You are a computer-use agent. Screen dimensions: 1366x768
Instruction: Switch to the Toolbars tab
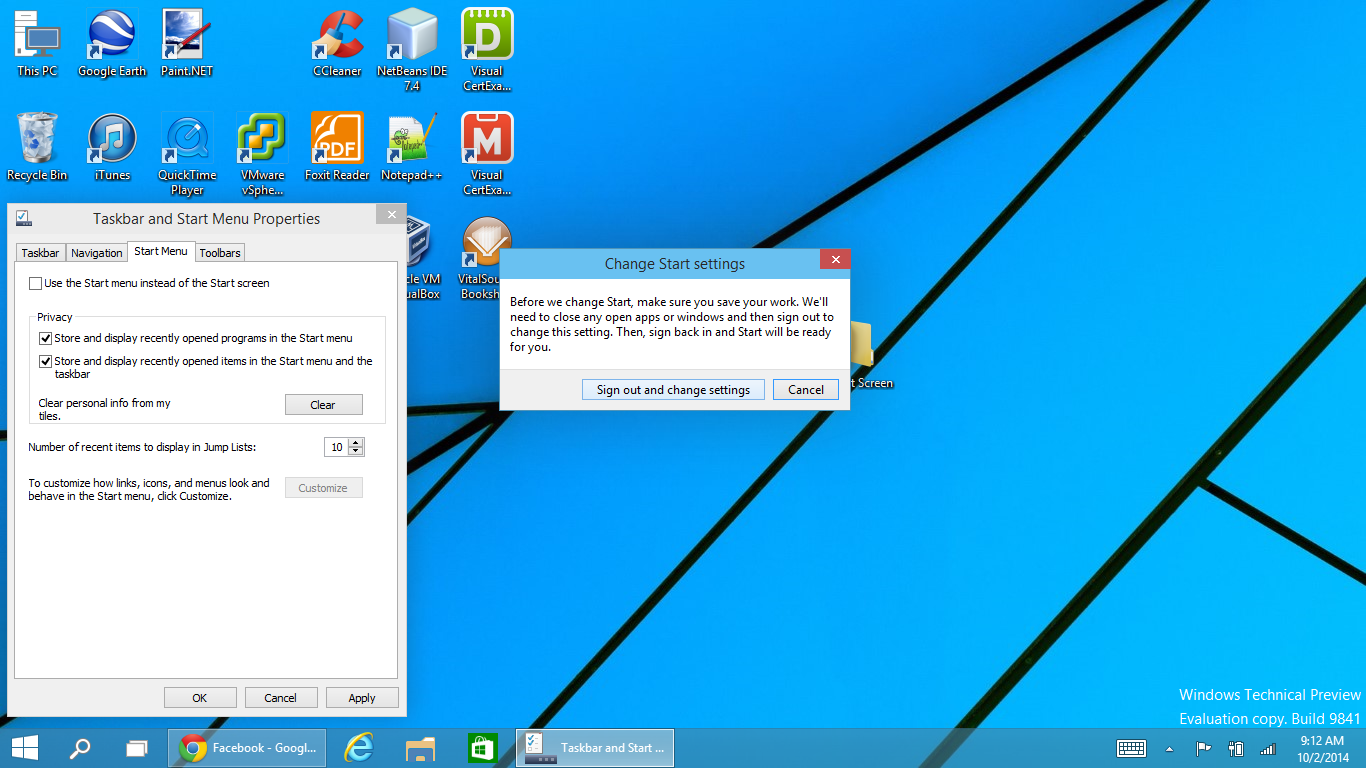click(x=219, y=253)
